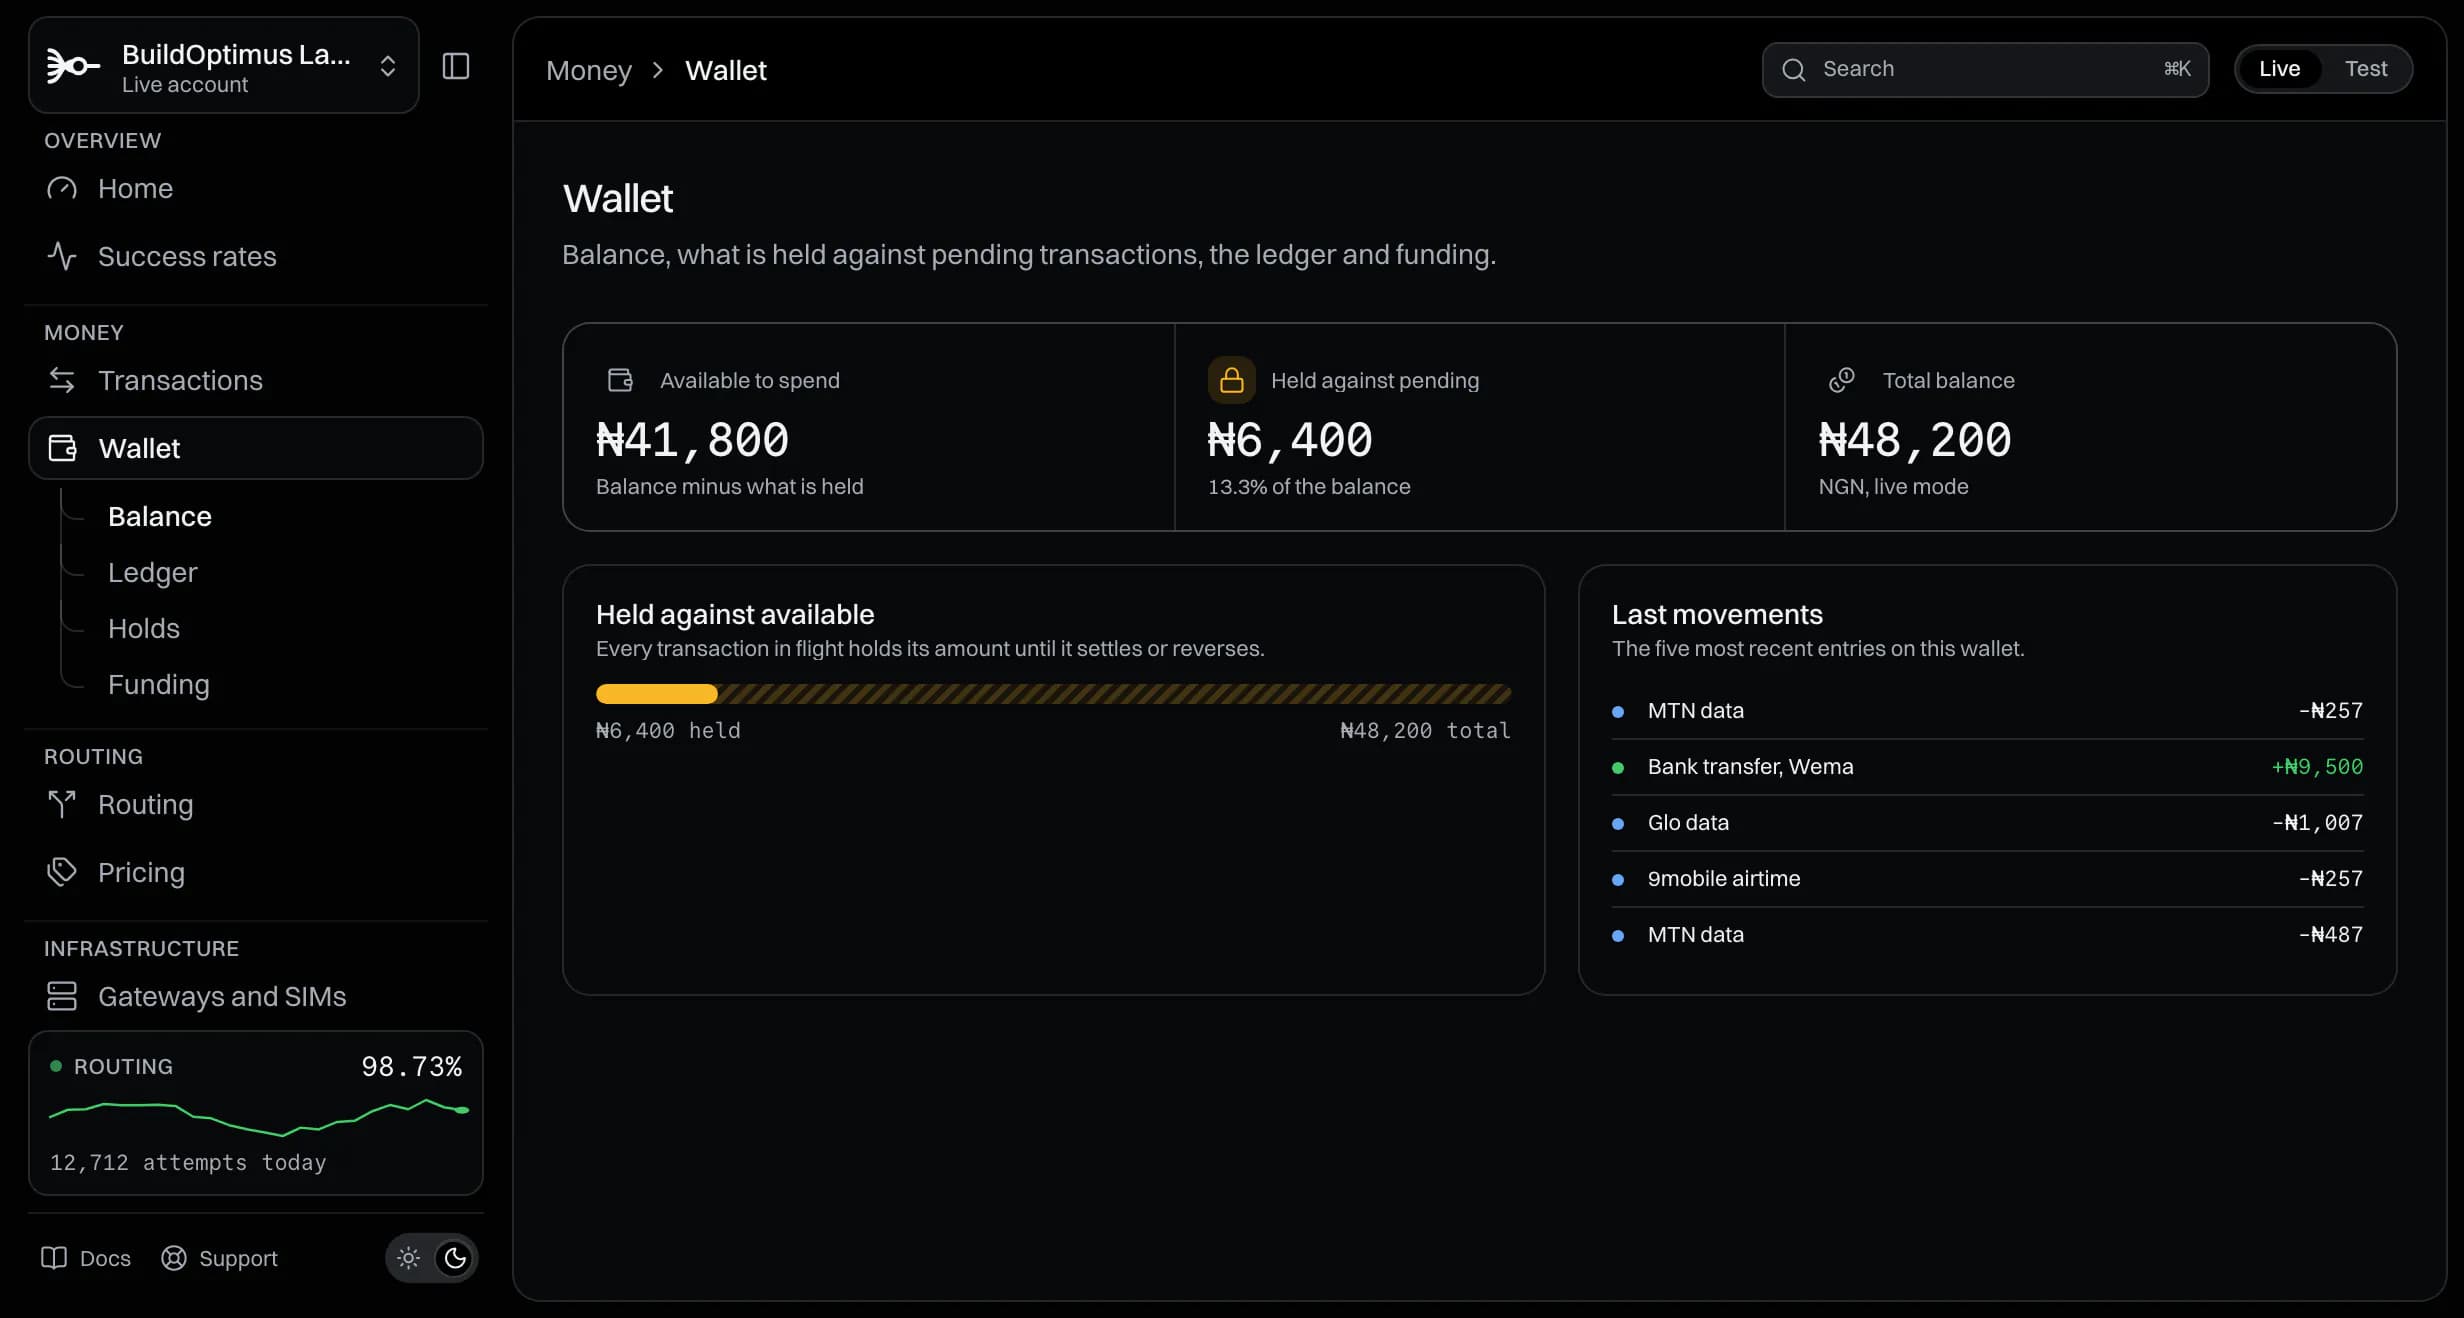This screenshot has width=2464, height=1318.
Task: Switch to dark theme moon icon
Action: (x=455, y=1258)
